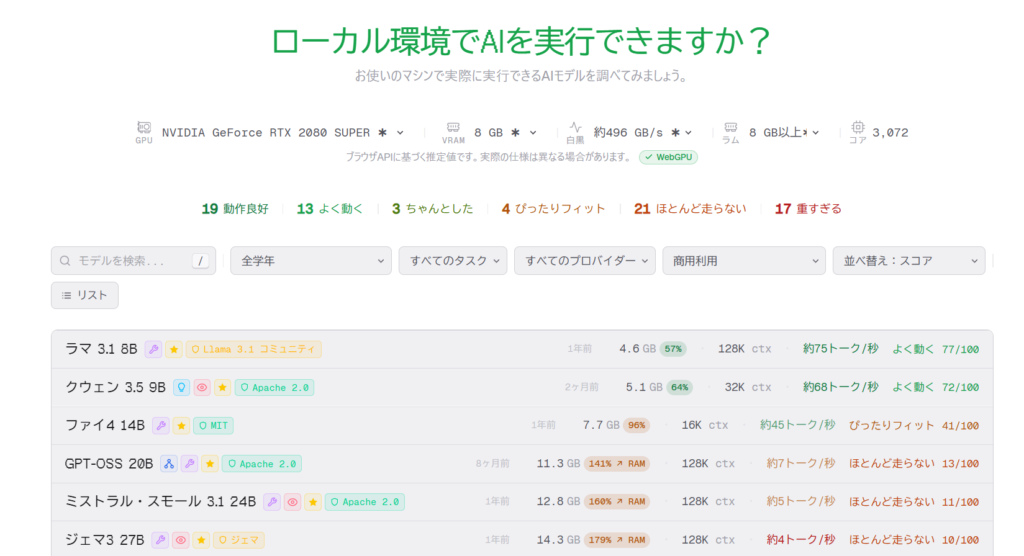The width and height of the screenshot is (1024, 556).
Task: Click the wrench icon on the ラマ 3.1 8B row
Action: [x=153, y=349]
